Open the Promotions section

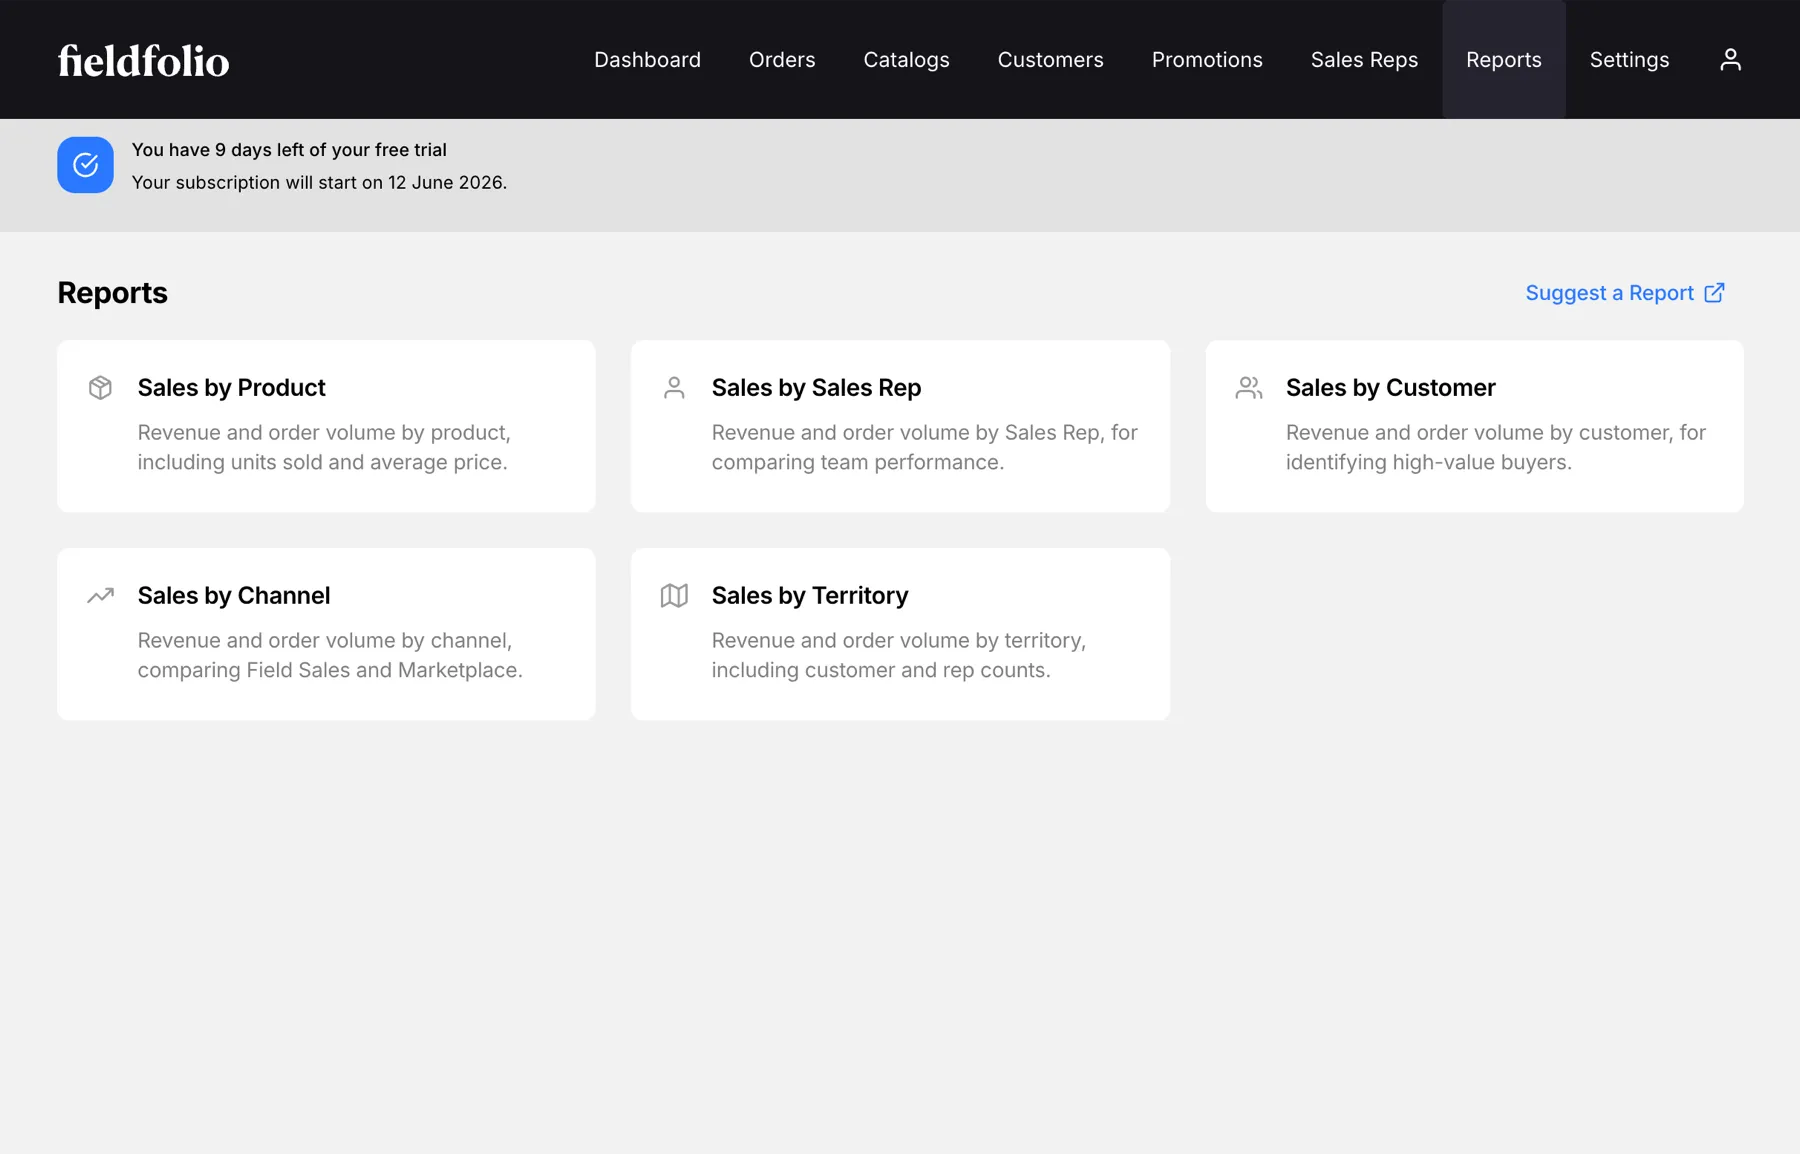(1207, 60)
